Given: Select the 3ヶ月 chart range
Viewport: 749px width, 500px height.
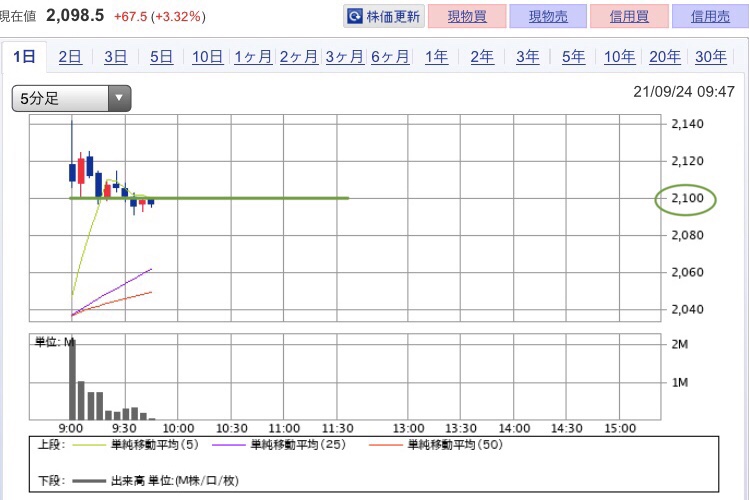Looking at the screenshot, I should [x=344, y=57].
